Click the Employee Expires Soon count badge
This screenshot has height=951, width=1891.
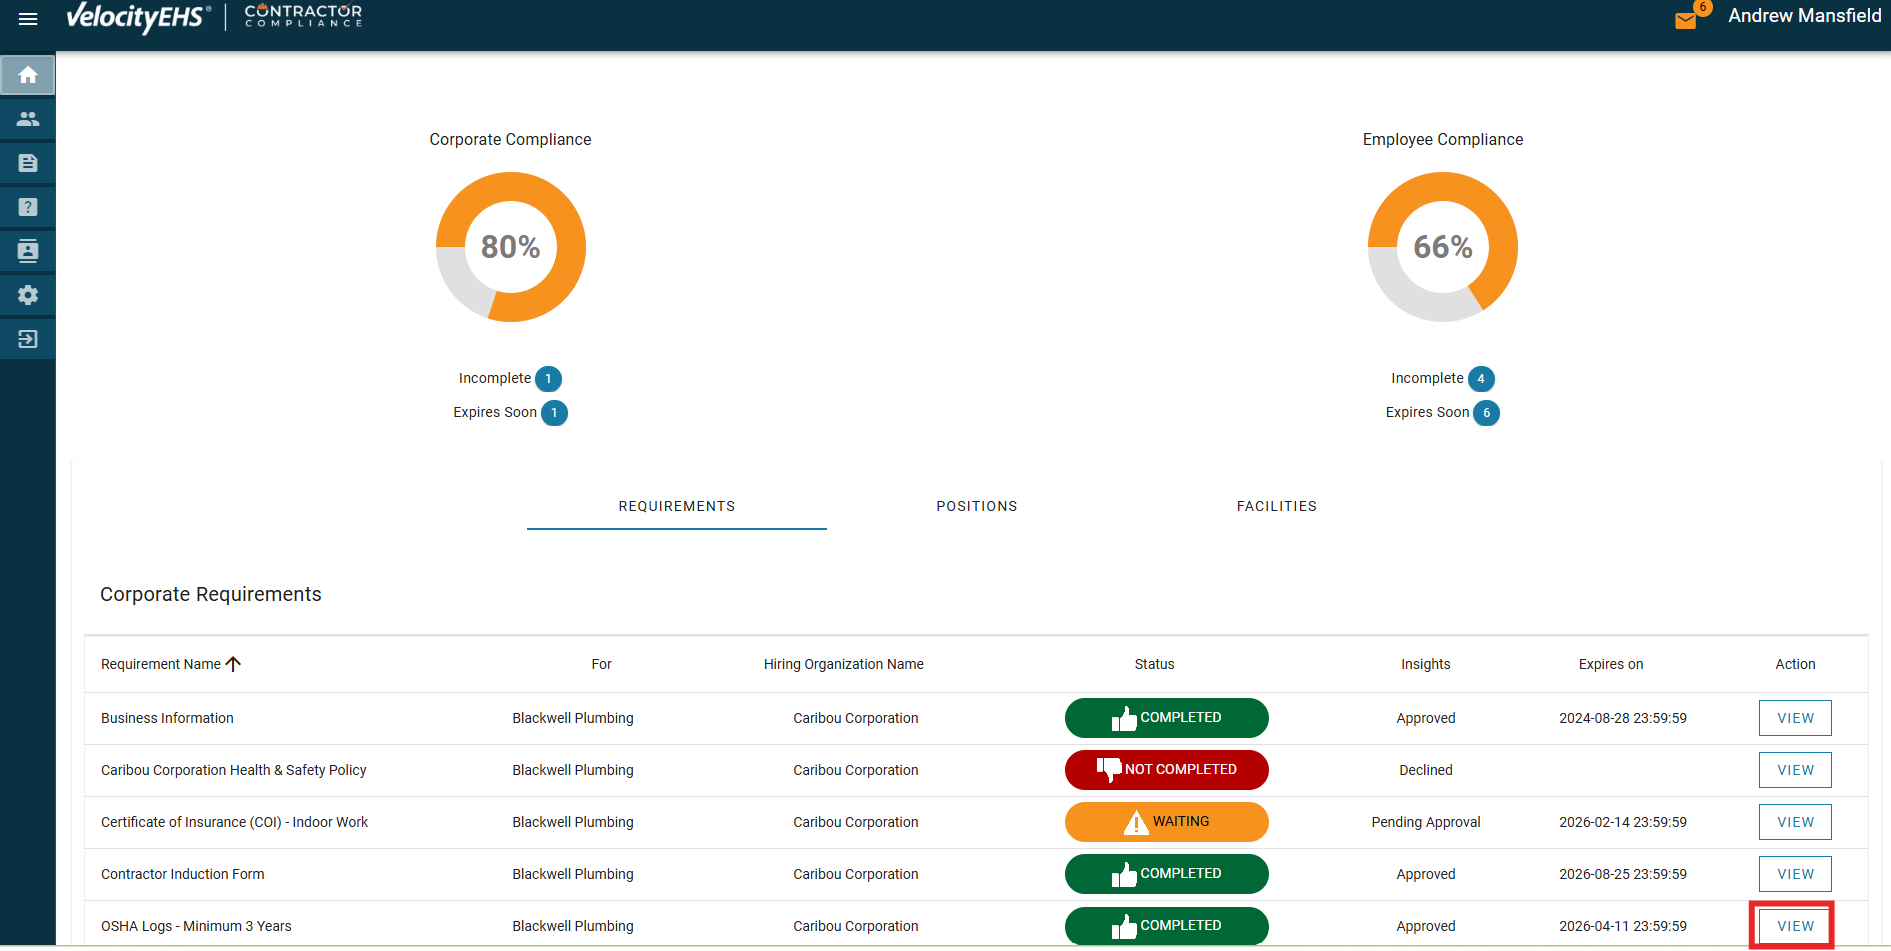pos(1486,413)
